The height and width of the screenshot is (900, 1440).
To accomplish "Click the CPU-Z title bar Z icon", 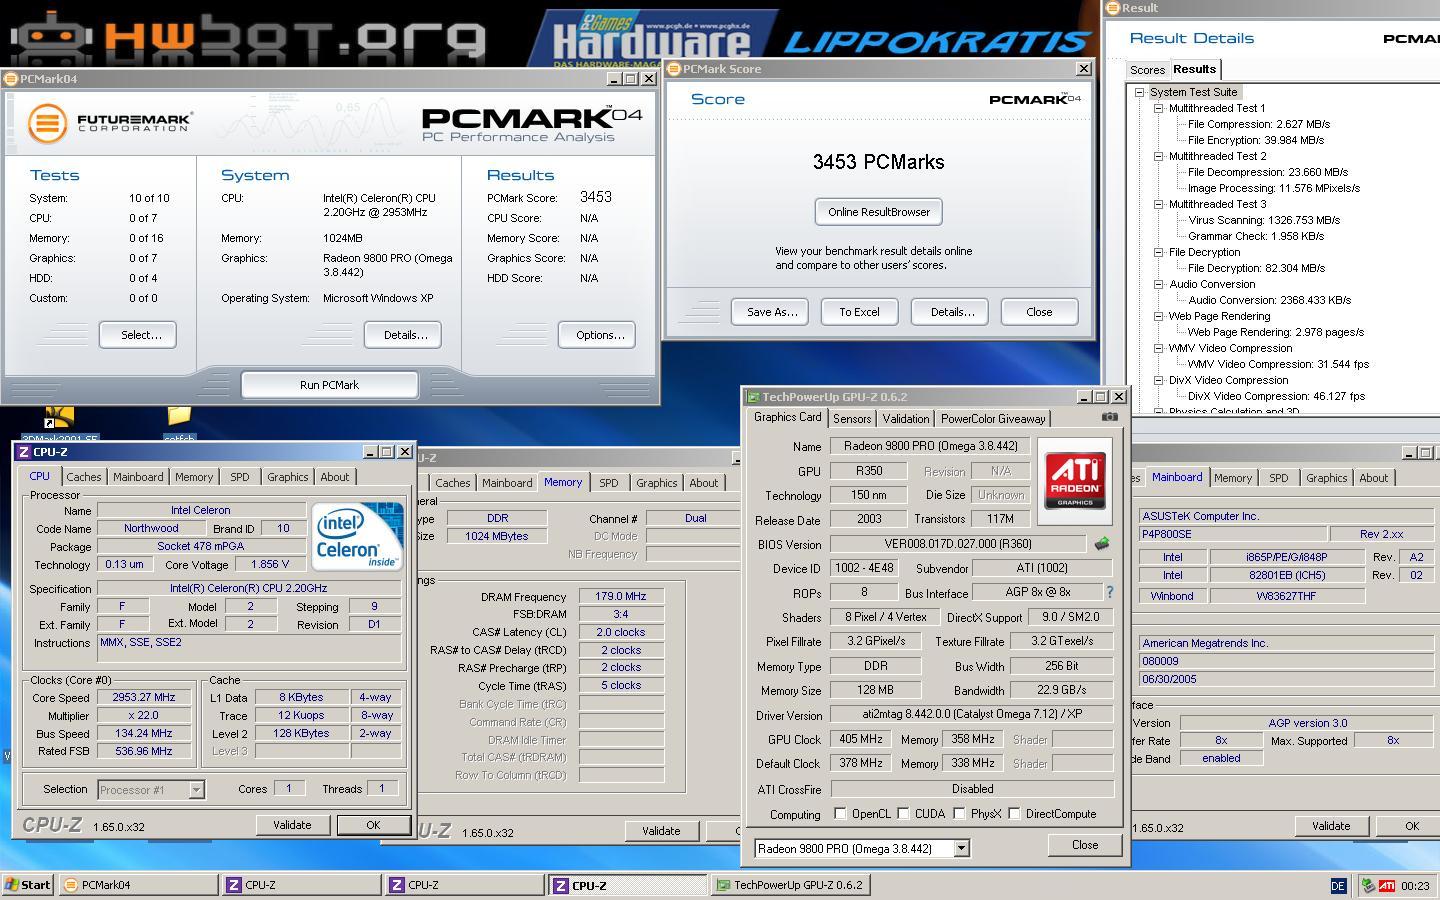I will pos(24,452).
